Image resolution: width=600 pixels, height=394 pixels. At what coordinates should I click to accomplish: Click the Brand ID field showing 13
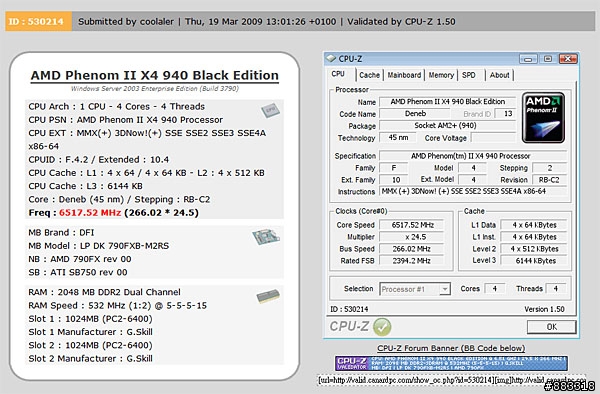pyautogui.click(x=505, y=114)
